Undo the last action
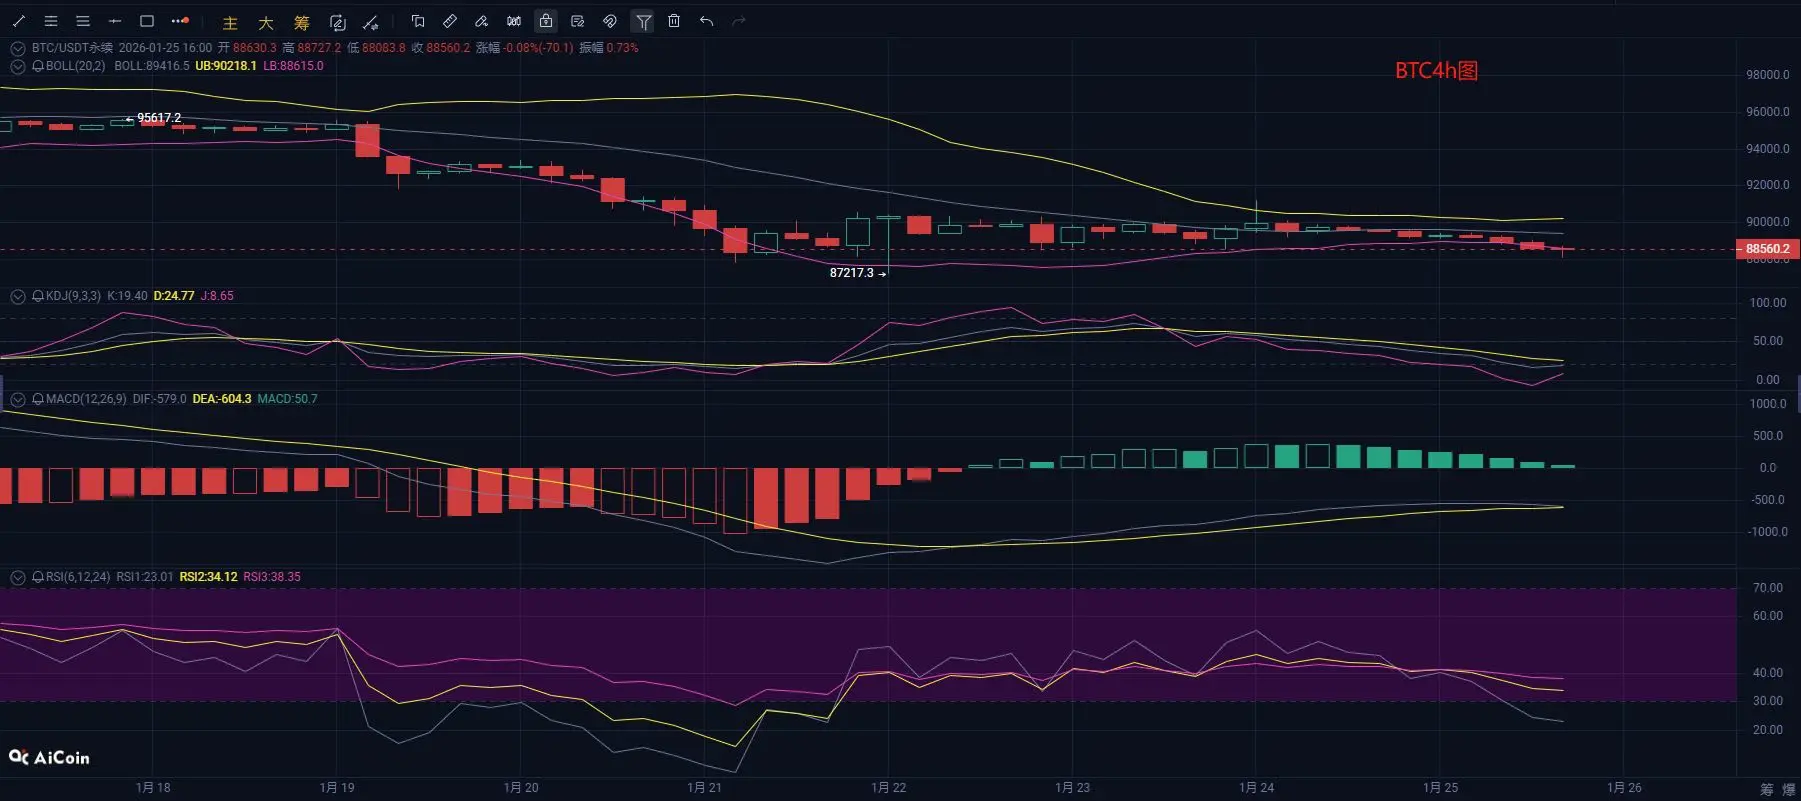Viewport: 1801px width, 801px height. point(707,21)
